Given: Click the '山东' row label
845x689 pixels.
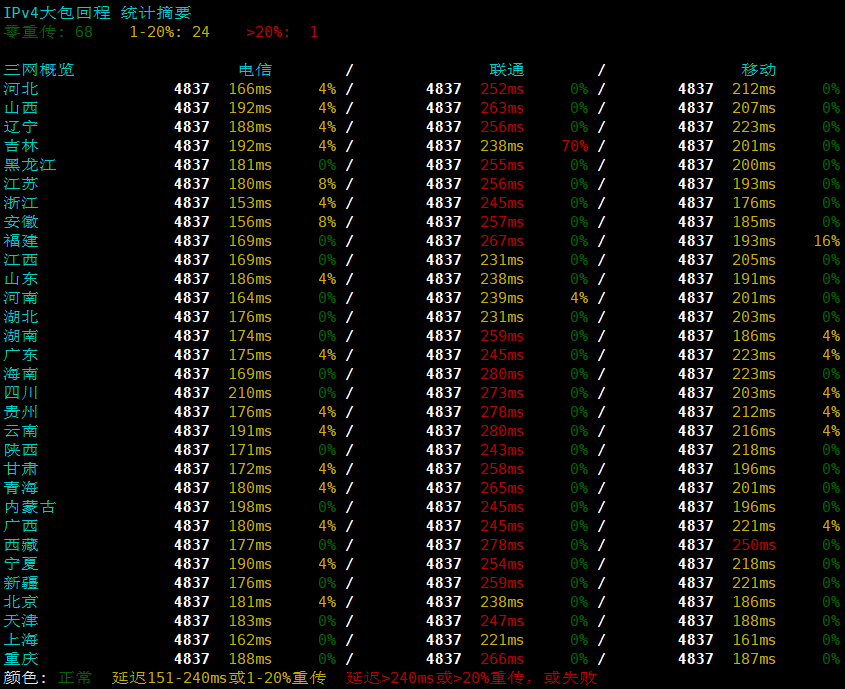Looking at the screenshot, I should 21,279.
